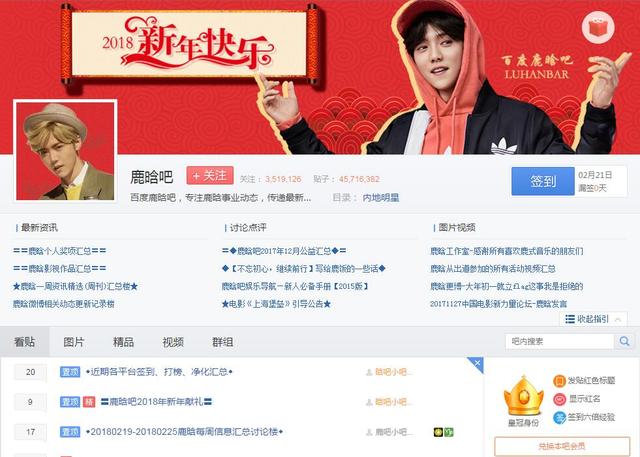Select the 视频 tab
640x457 pixels.
tap(173, 342)
